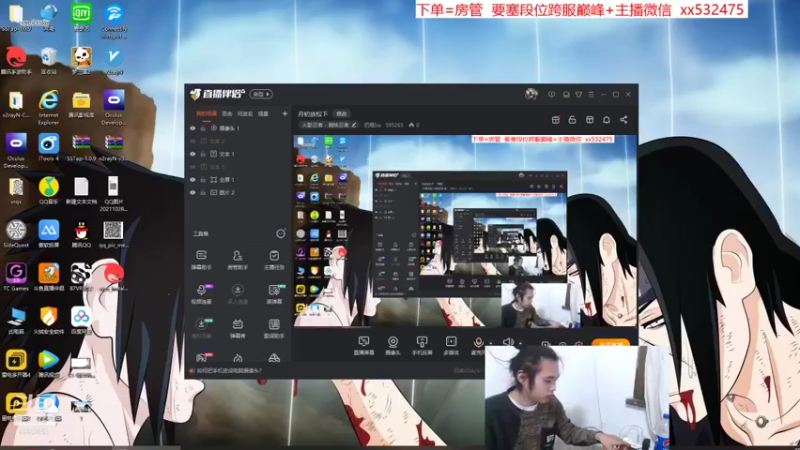Expand the microphone device dropdown arrow
The image size is (800, 450).
tap(491, 343)
